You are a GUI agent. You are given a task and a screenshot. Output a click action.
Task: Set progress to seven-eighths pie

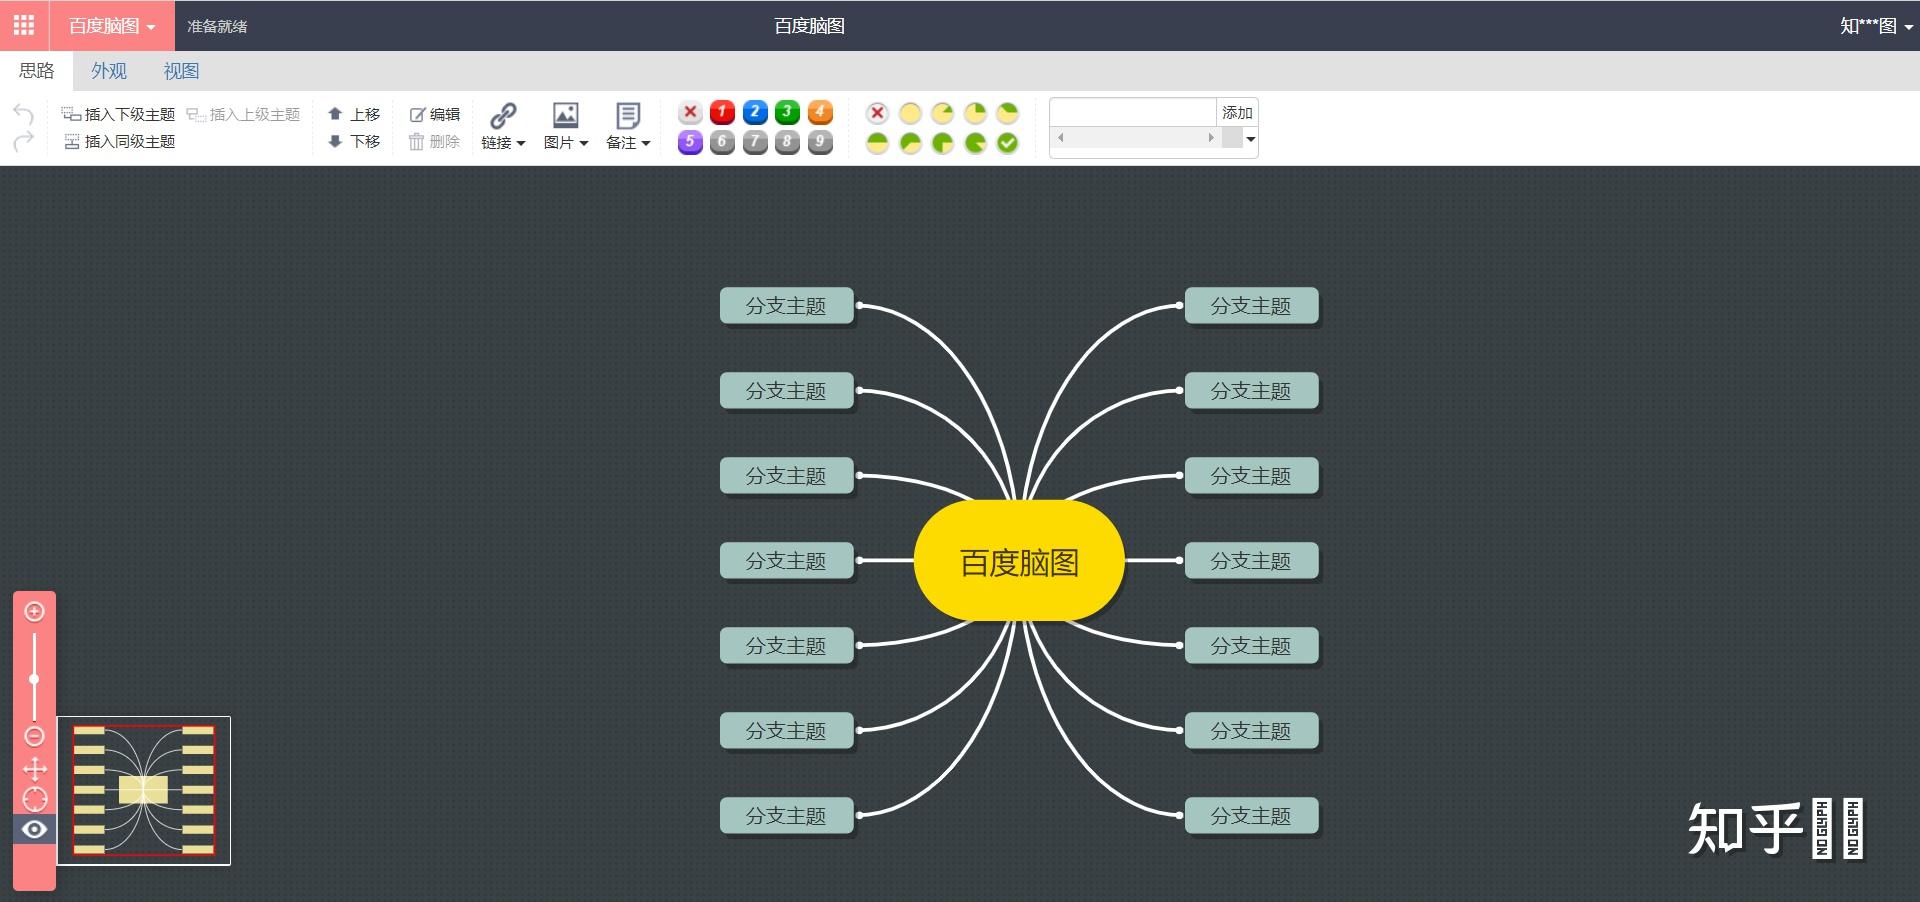[x=975, y=143]
